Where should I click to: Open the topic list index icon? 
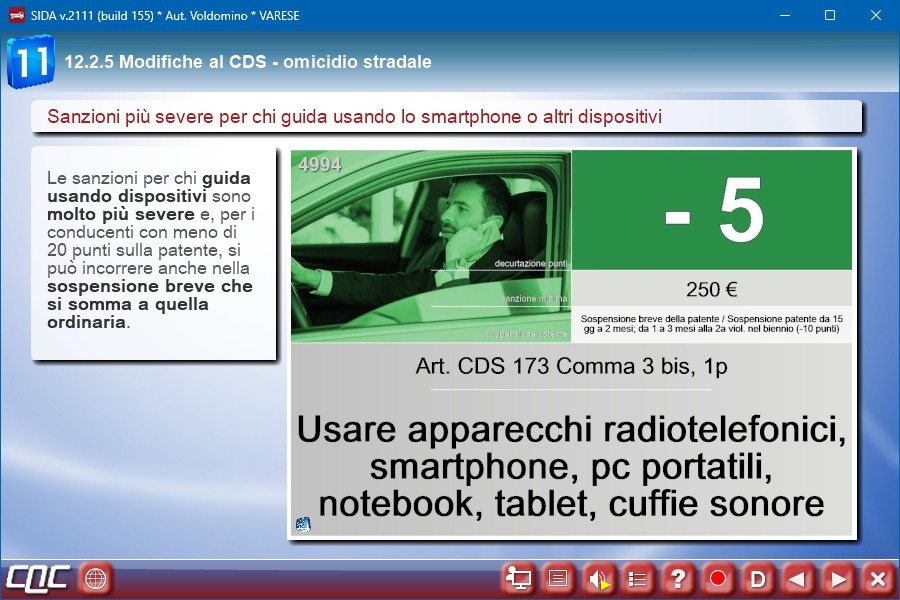pyautogui.click(x=638, y=578)
